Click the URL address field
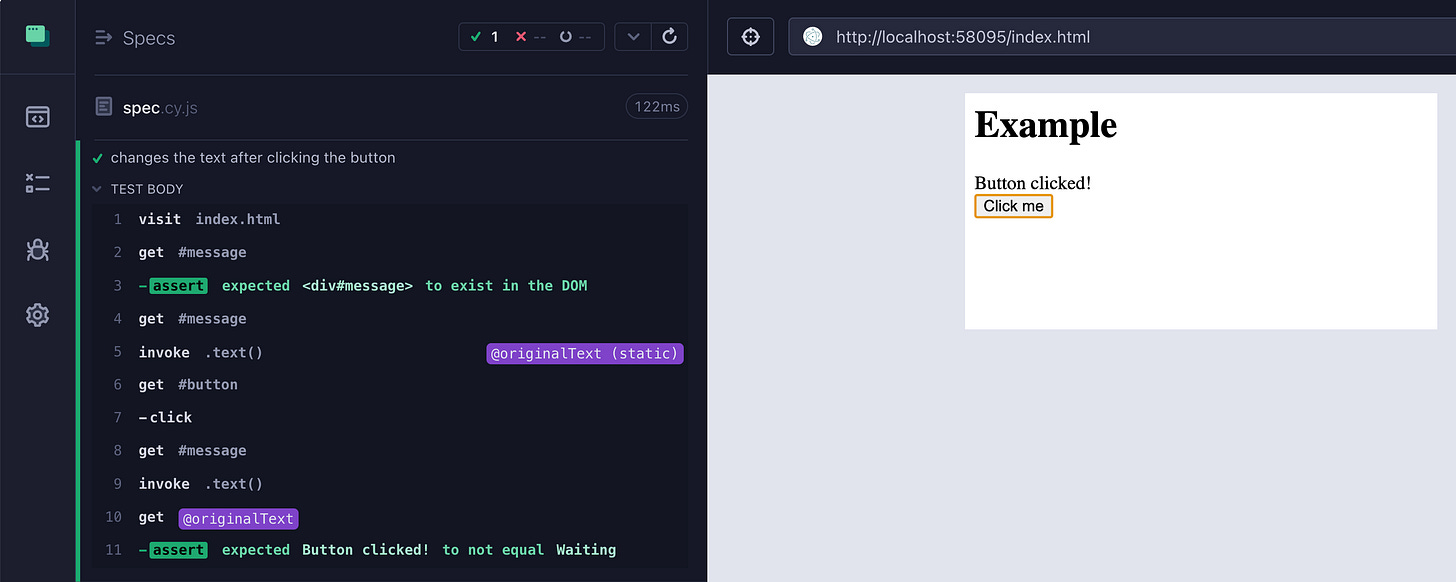This screenshot has width=1456, height=582. [1122, 37]
